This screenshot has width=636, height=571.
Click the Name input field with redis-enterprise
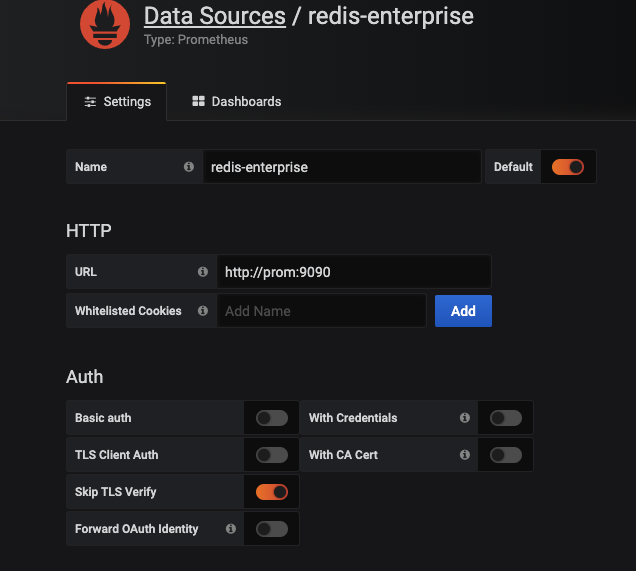342,167
